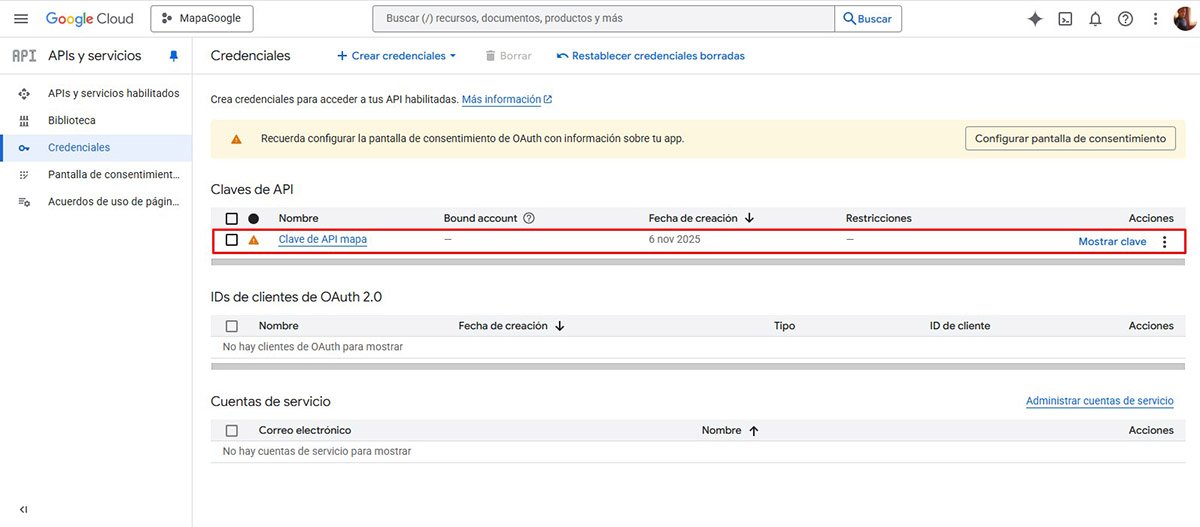Toggle the select-all checkbox in Claves de API
This screenshot has height=527, width=1200.
[x=232, y=218]
